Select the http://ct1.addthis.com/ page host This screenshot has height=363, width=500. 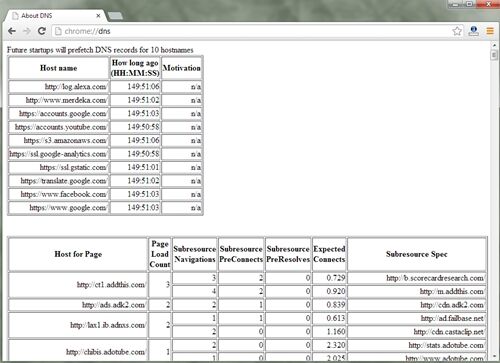click(78, 285)
